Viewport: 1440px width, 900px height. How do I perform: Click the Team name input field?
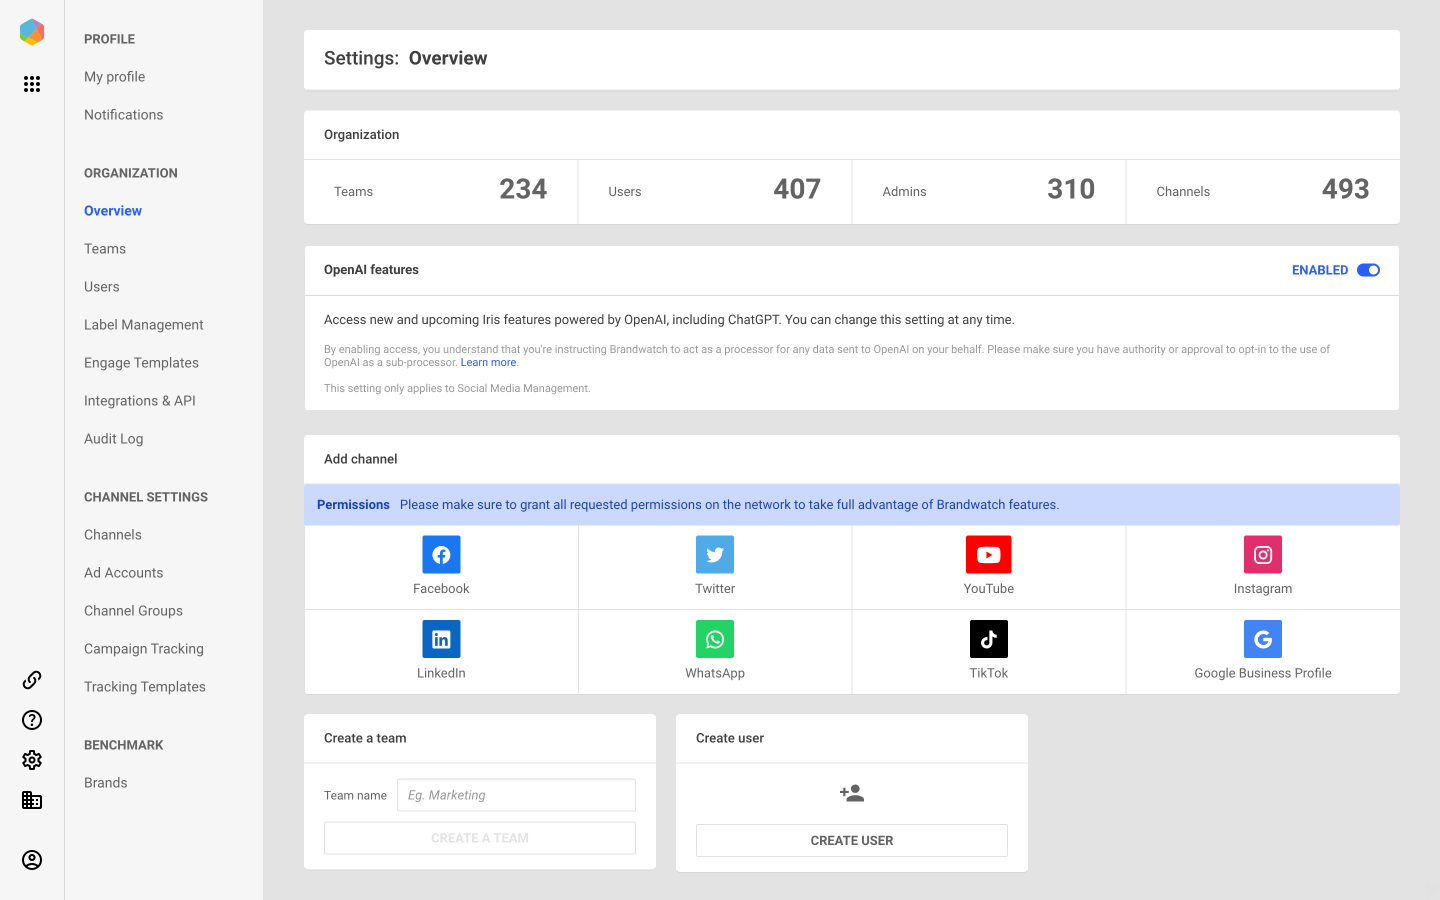[x=516, y=795]
